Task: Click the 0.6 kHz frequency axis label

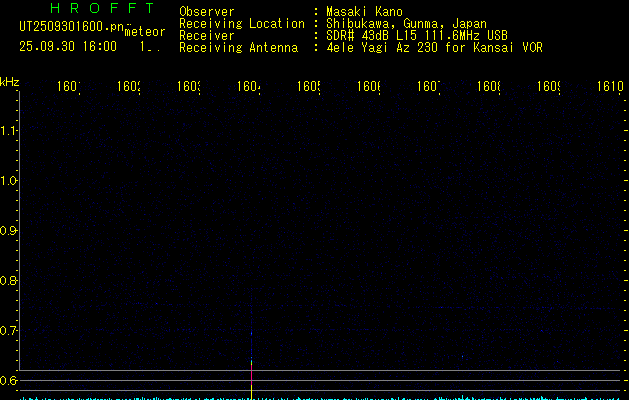Action: 9,381
